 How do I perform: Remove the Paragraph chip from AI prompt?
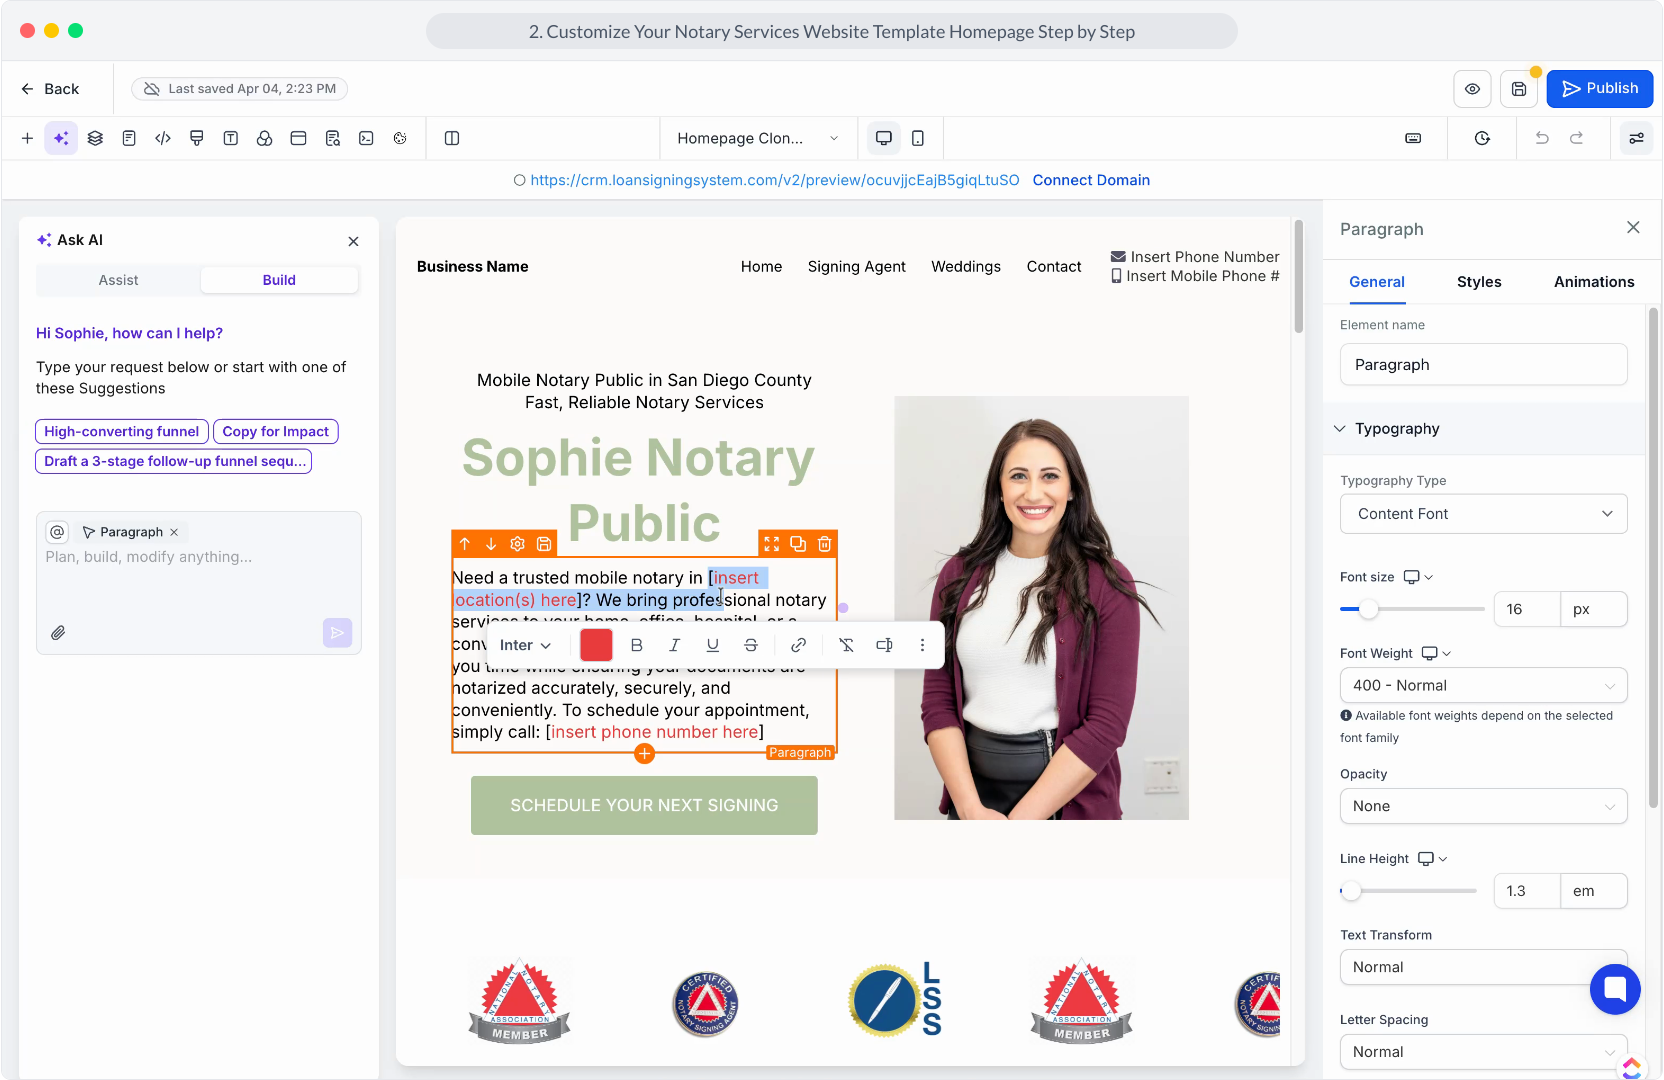[x=174, y=532]
